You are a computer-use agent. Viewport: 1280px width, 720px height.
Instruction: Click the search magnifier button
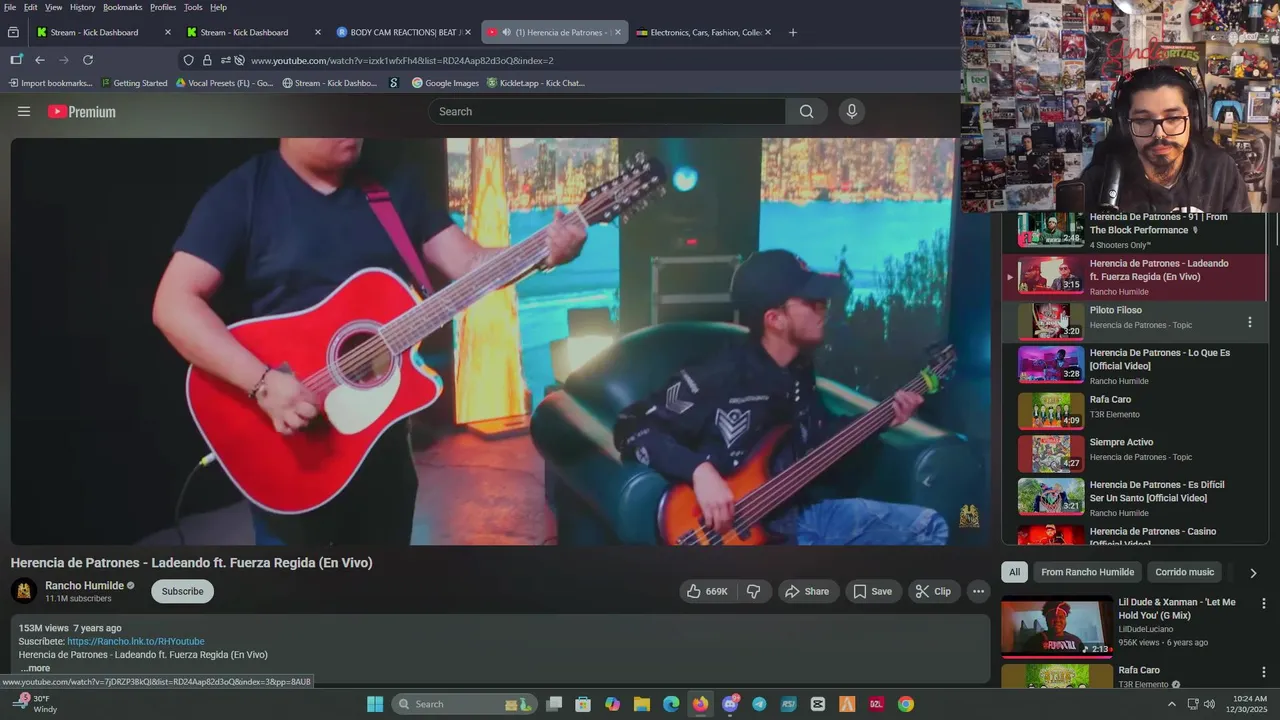coord(806,112)
